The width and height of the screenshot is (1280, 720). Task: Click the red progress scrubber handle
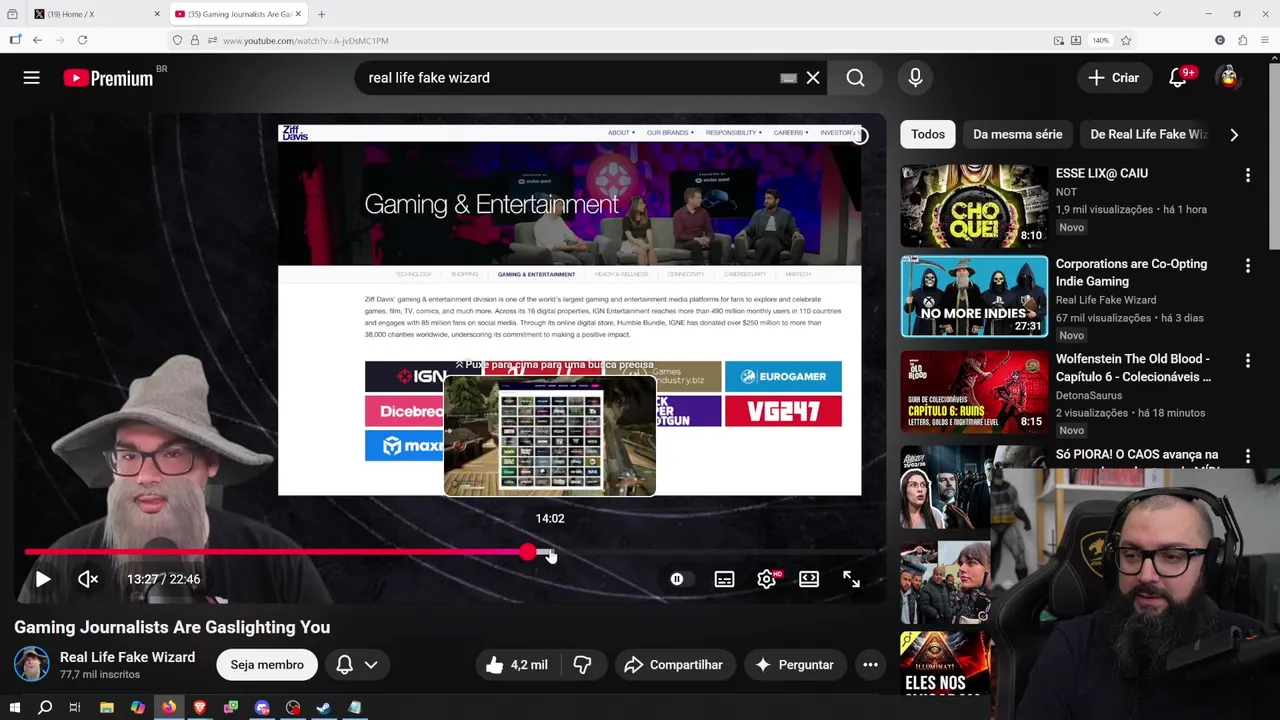(x=528, y=552)
